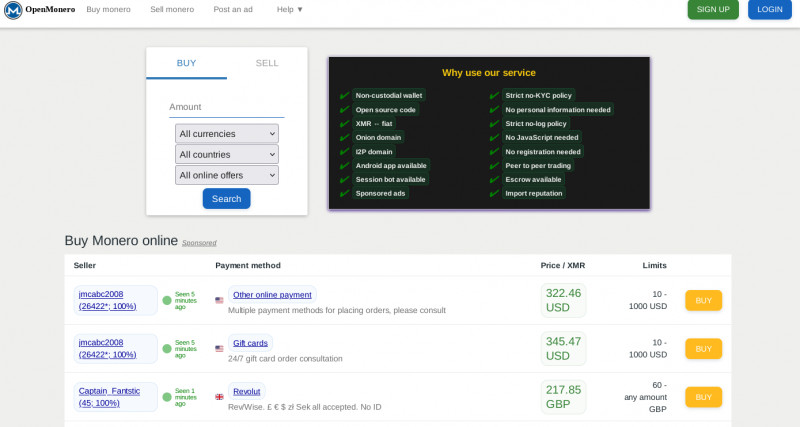The image size is (800, 427).
Task: Switch to the SELL tab
Action: point(267,63)
